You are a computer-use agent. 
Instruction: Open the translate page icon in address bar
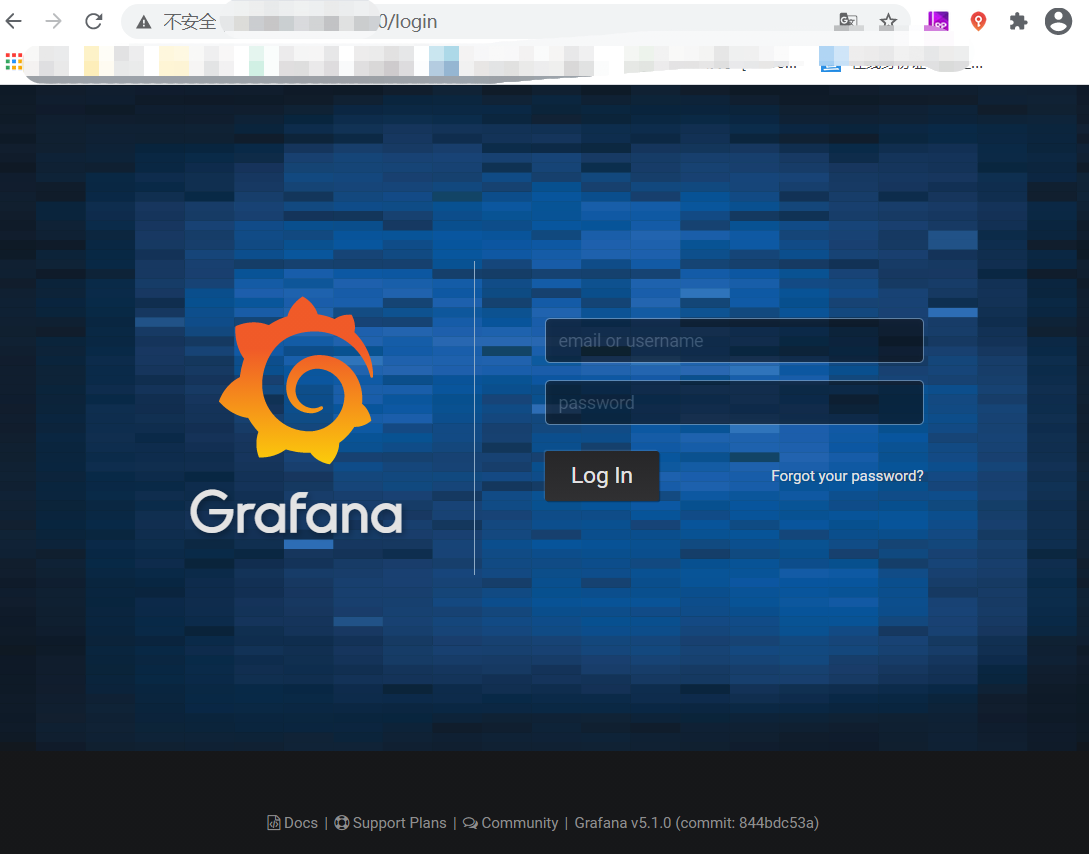[x=848, y=22]
